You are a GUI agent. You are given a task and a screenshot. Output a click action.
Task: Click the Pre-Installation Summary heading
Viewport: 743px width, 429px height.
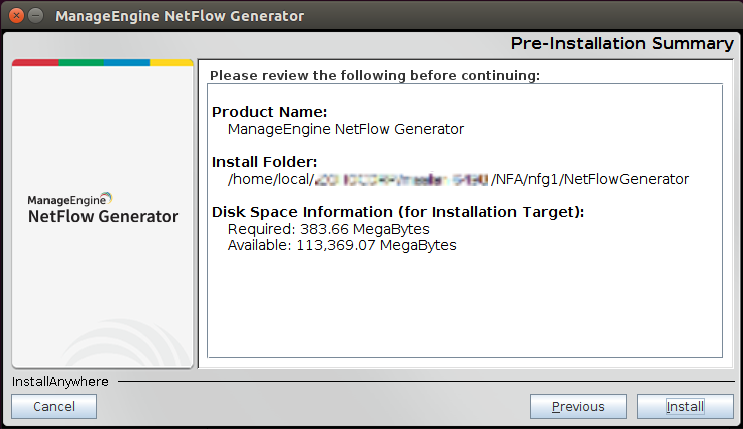(x=621, y=43)
